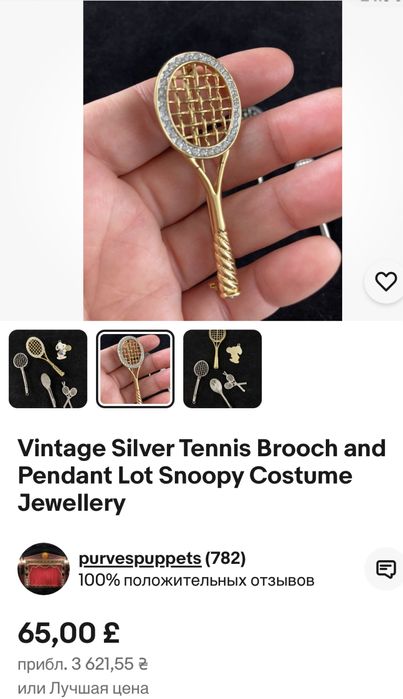Select the third thumbnail showing brooch backs

[222, 369]
